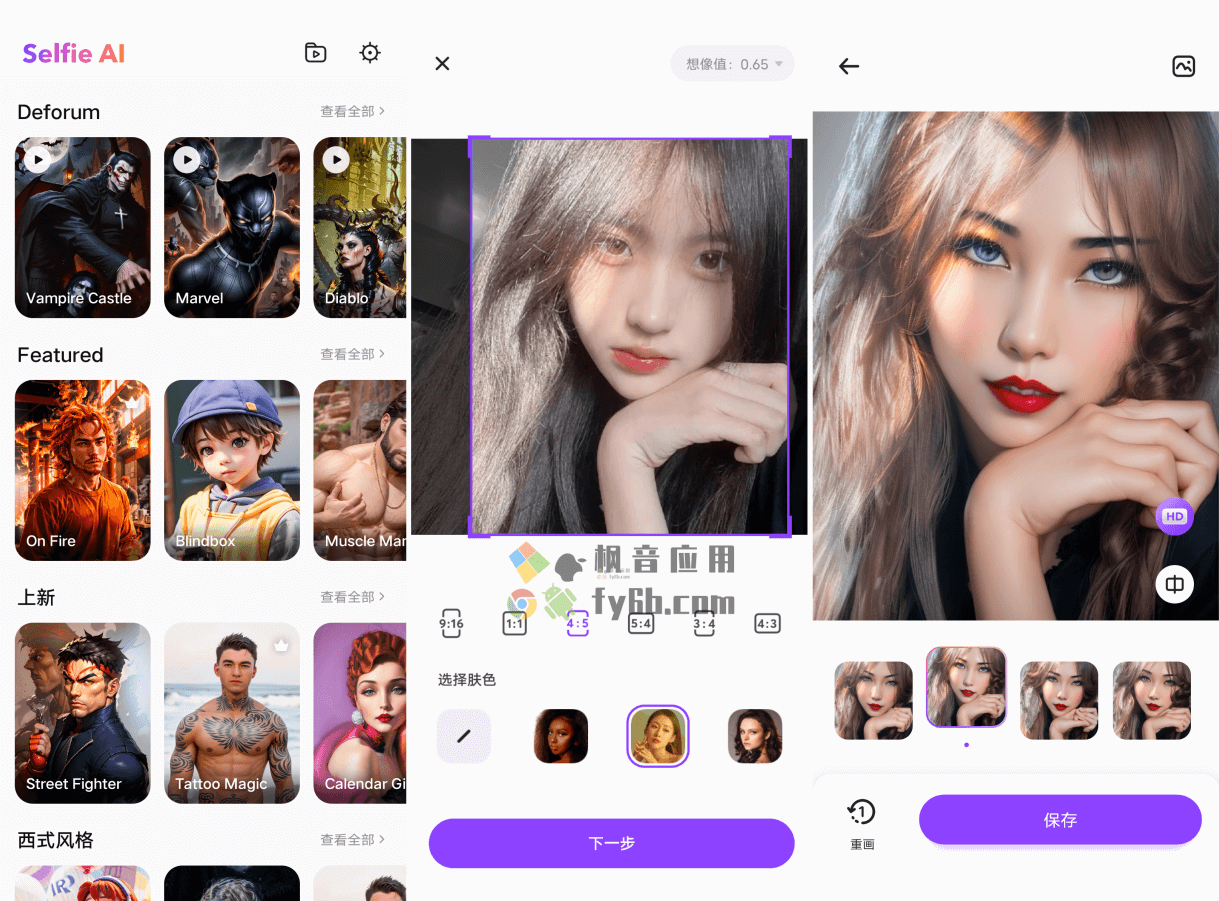Click the Deforum section heading
The height and width of the screenshot is (901, 1219).
(x=59, y=112)
